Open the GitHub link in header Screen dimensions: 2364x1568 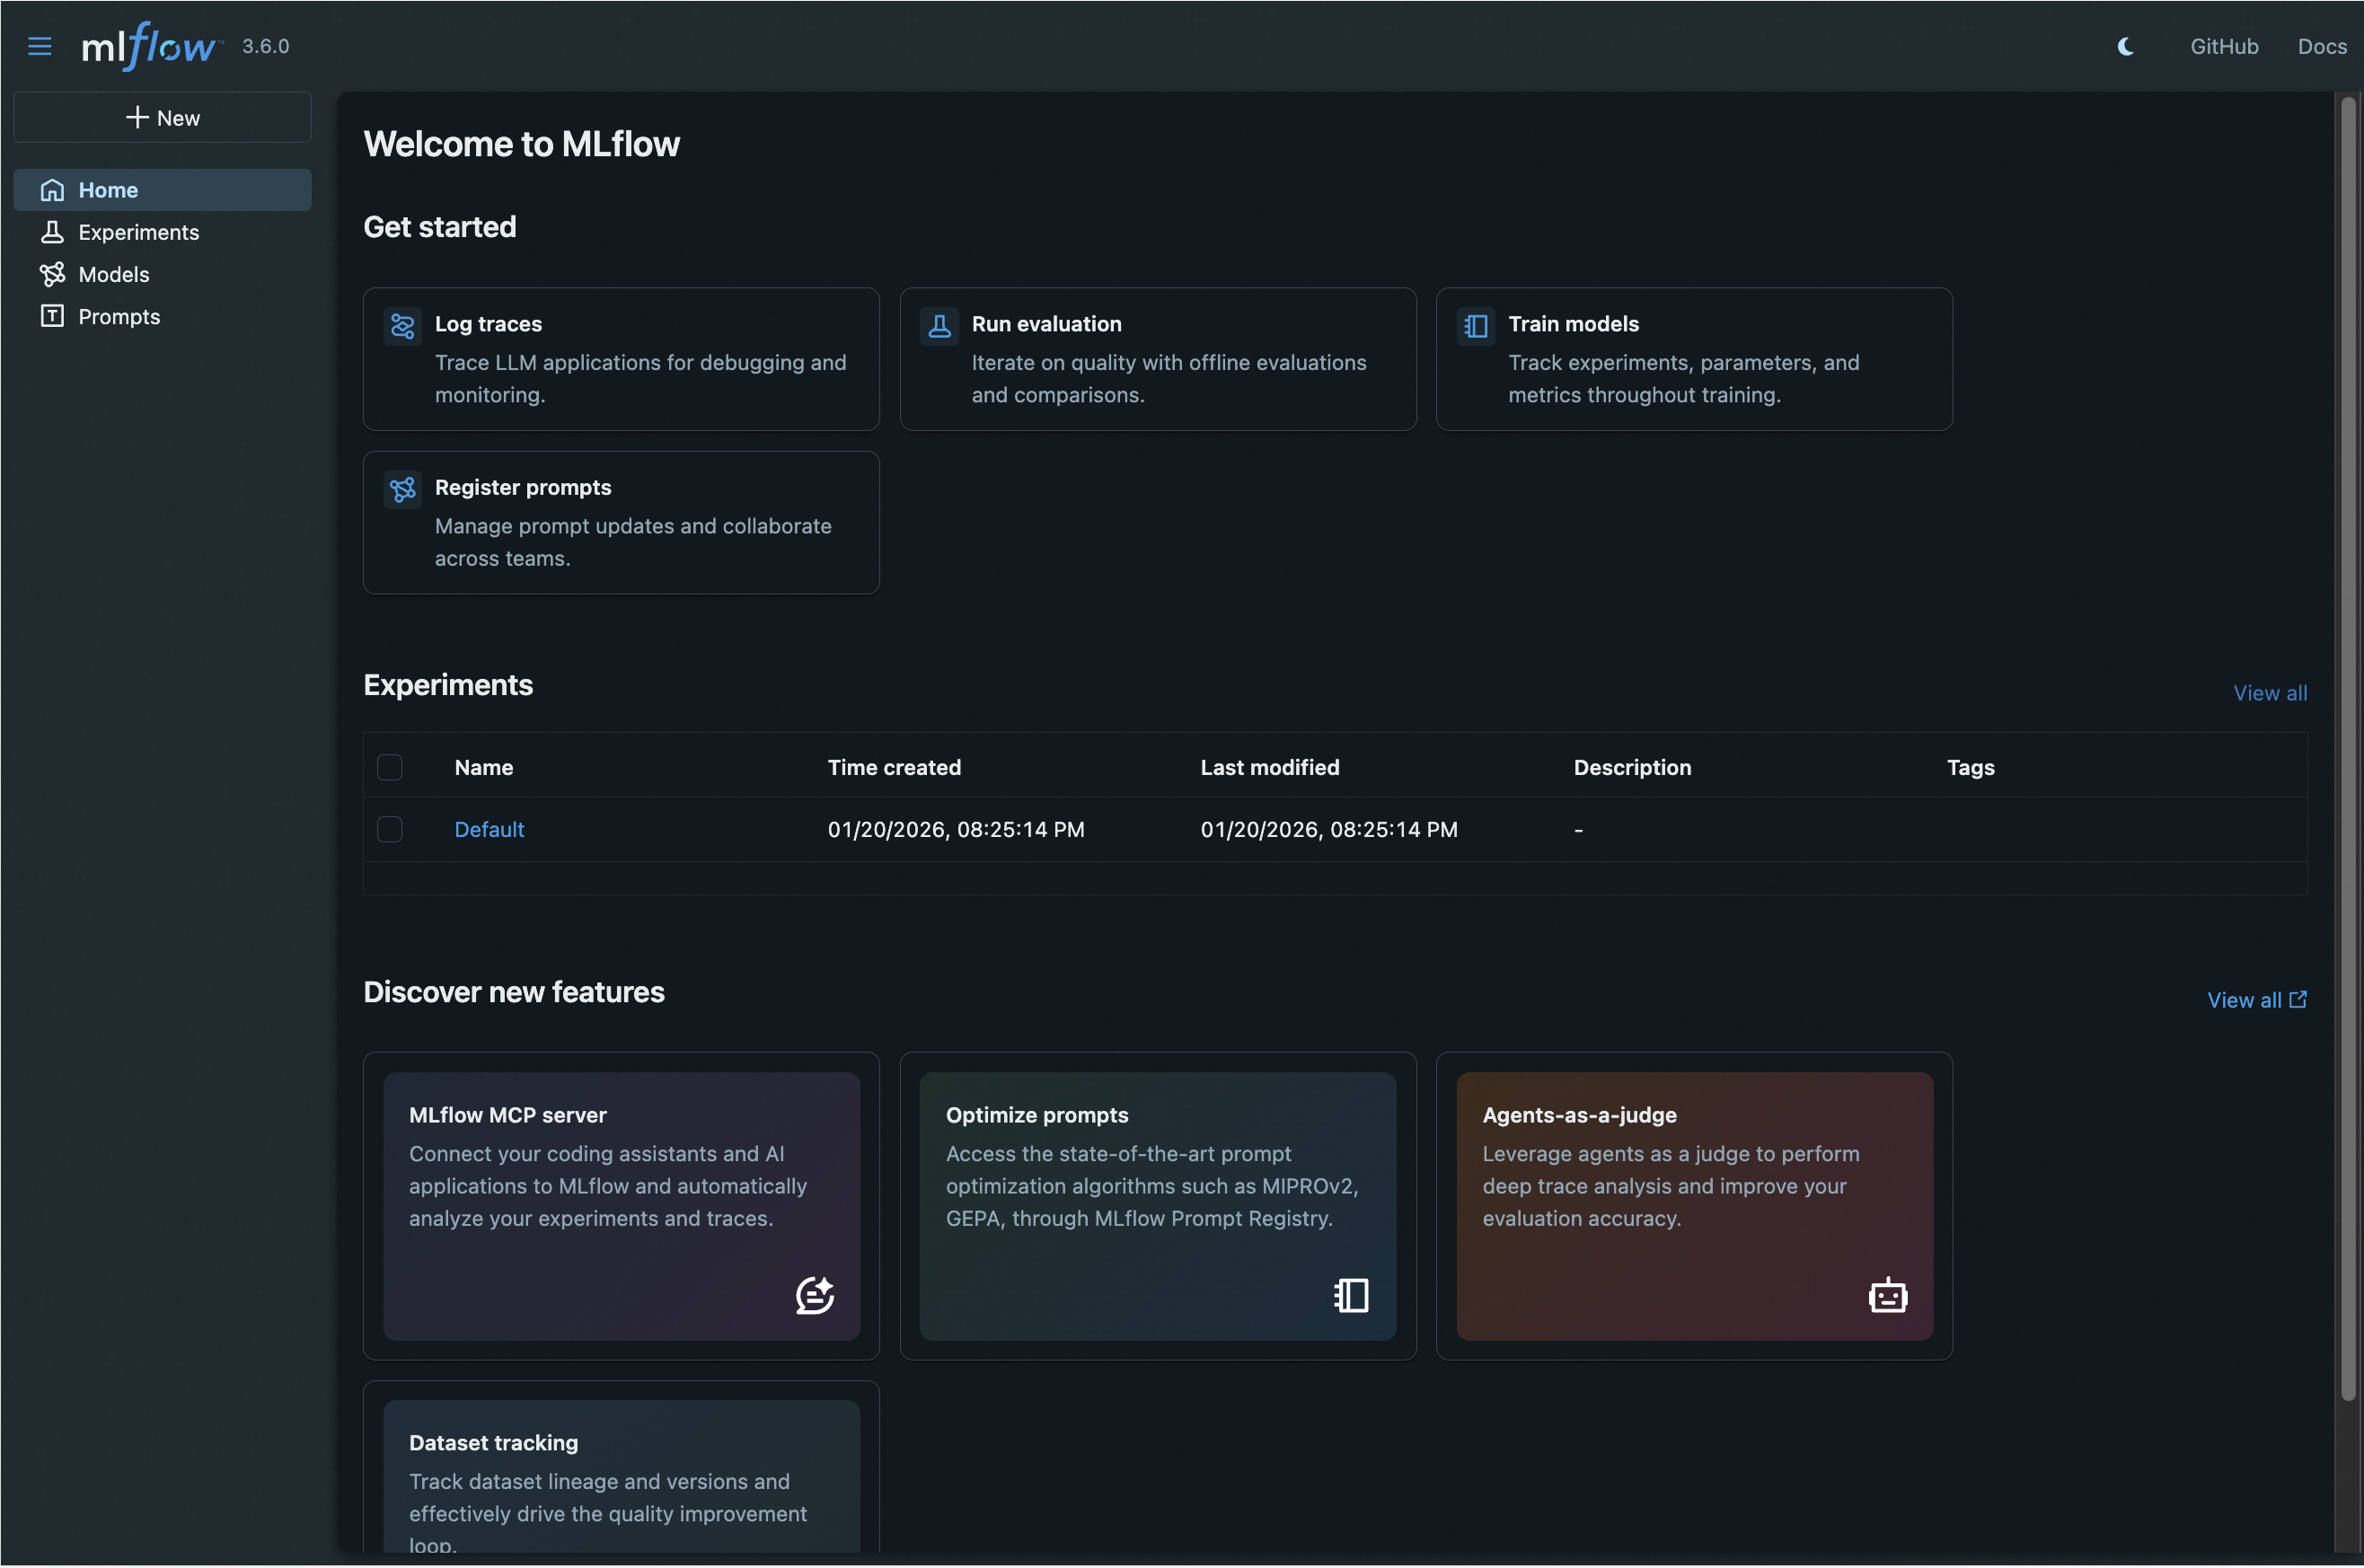(x=2223, y=46)
